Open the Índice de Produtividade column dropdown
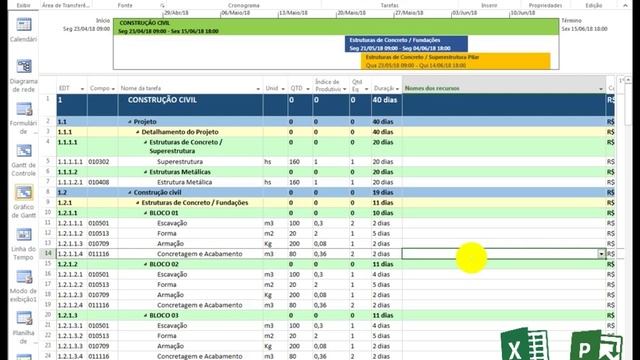 pyautogui.click(x=344, y=89)
